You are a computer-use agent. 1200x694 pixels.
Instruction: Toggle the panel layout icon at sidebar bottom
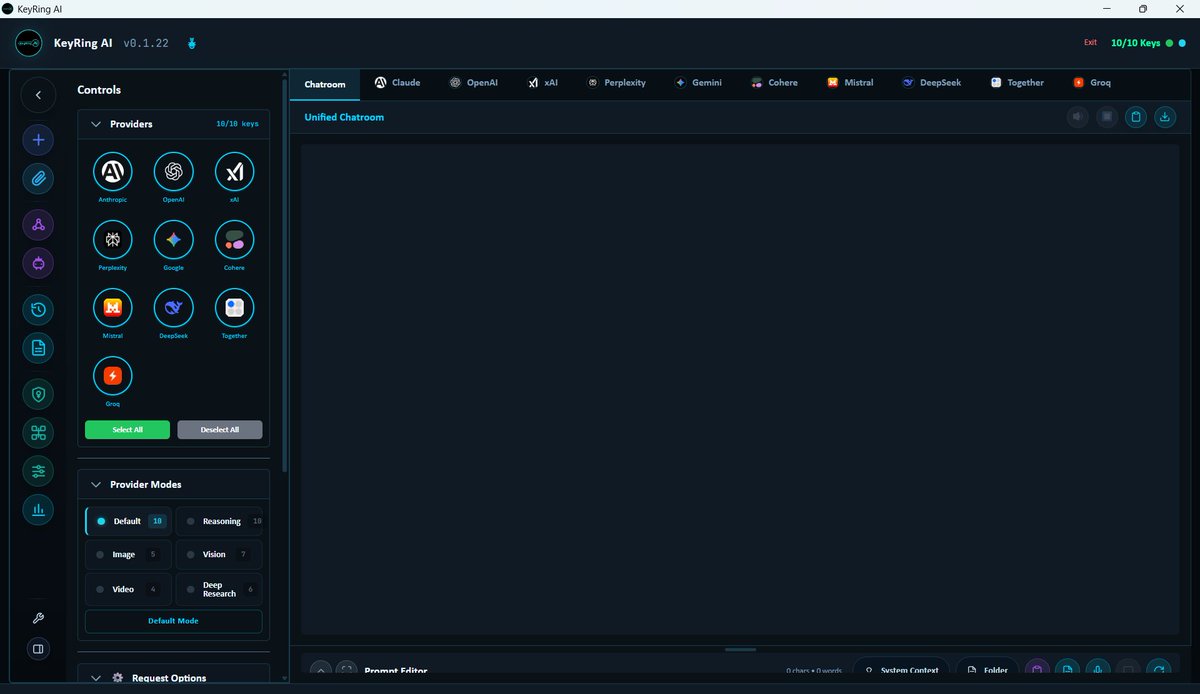tap(38, 649)
